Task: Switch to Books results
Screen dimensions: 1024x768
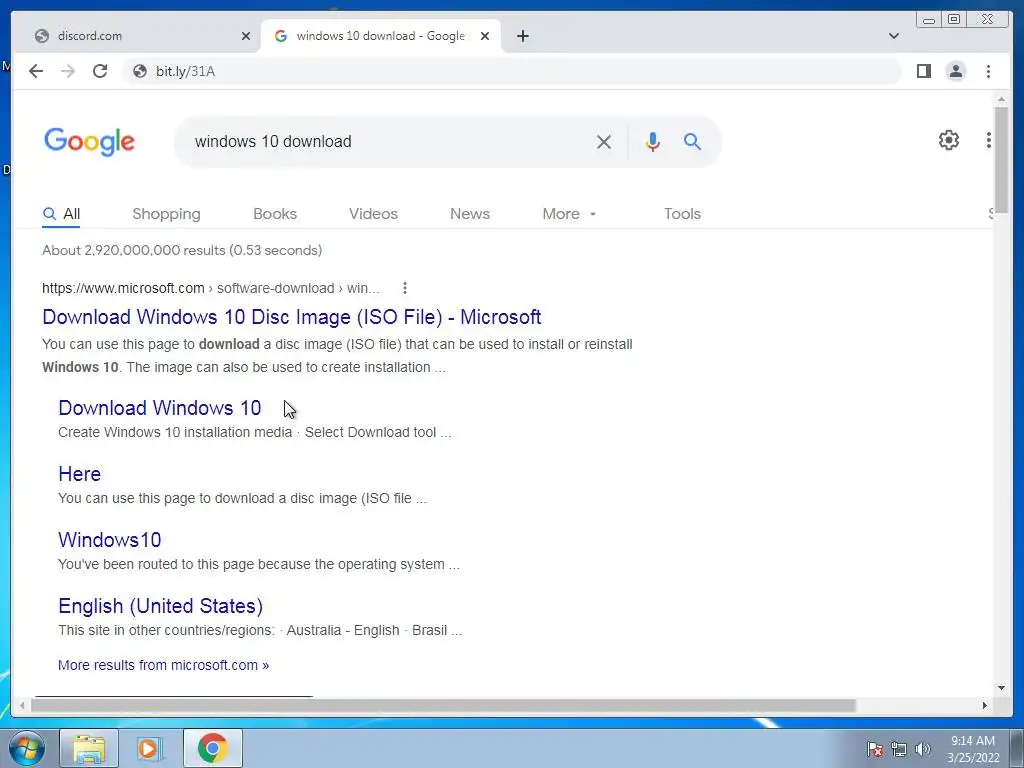Action: tap(275, 214)
